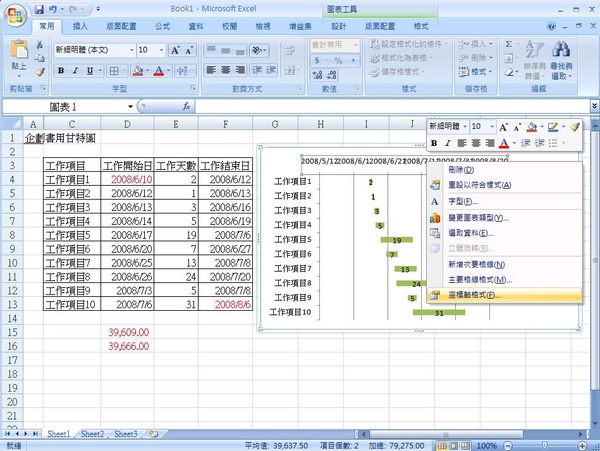Click the increase indent icon in ribbon
Screen dimensions: 600x451
pyautogui.click(x=271, y=70)
